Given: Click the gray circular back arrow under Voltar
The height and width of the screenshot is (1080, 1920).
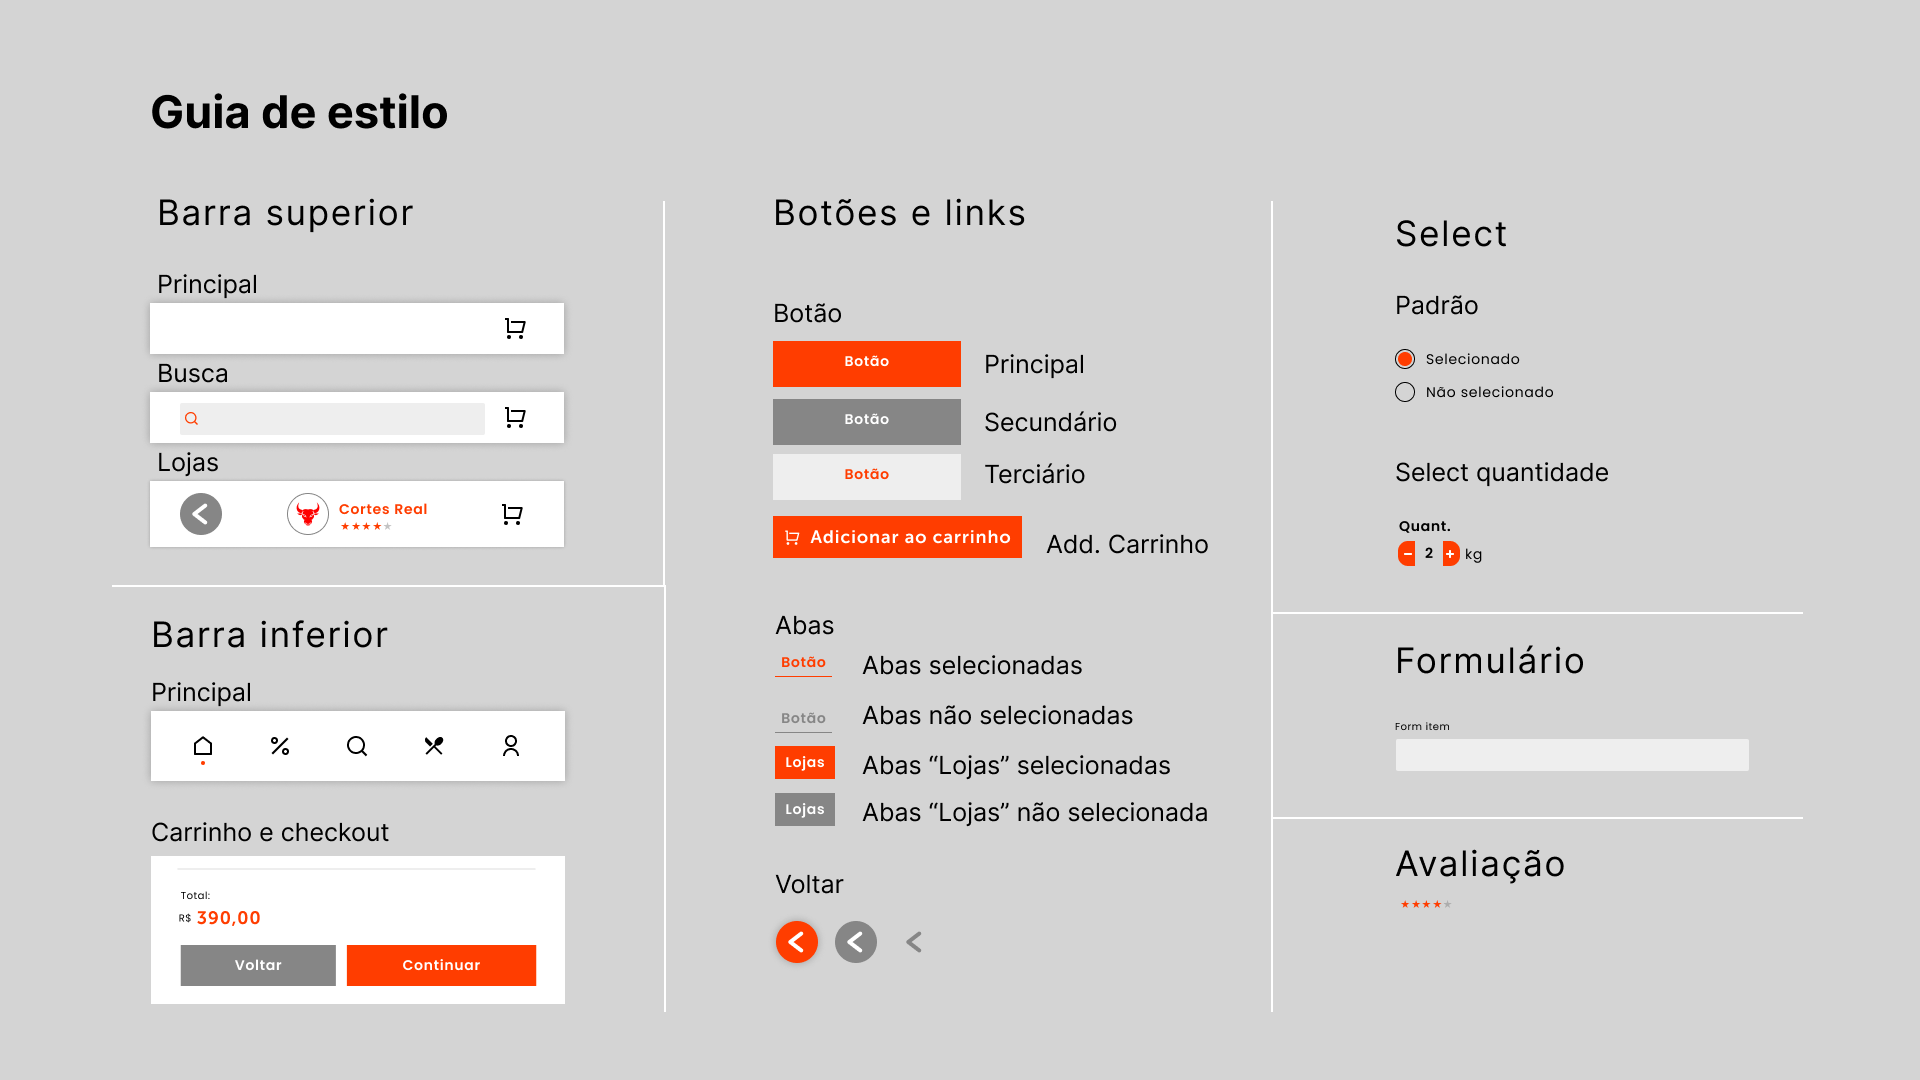Looking at the screenshot, I should (856, 942).
